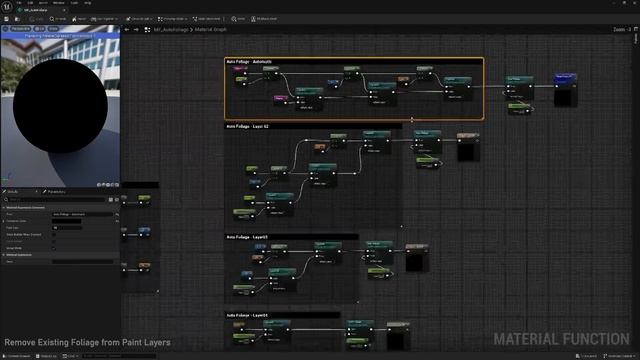Click the first preview shape icon in viewport

pos(99,185)
